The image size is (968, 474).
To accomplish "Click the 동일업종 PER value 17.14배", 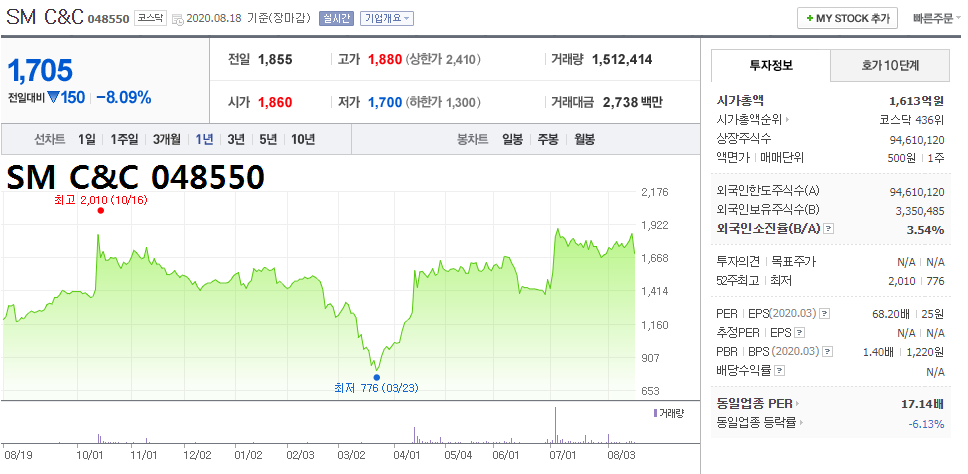I will (922, 404).
